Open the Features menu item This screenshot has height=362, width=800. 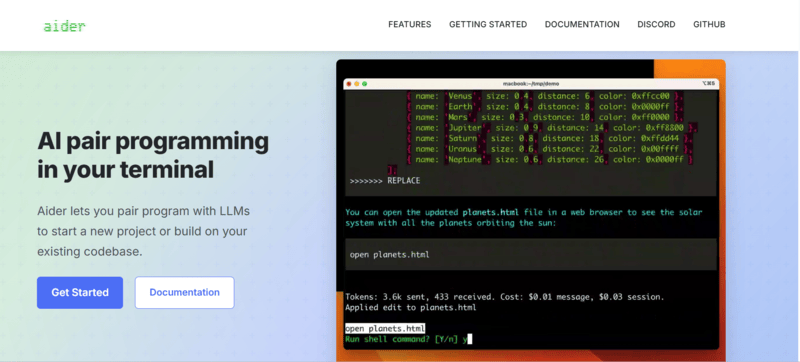[x=409, y=24]
